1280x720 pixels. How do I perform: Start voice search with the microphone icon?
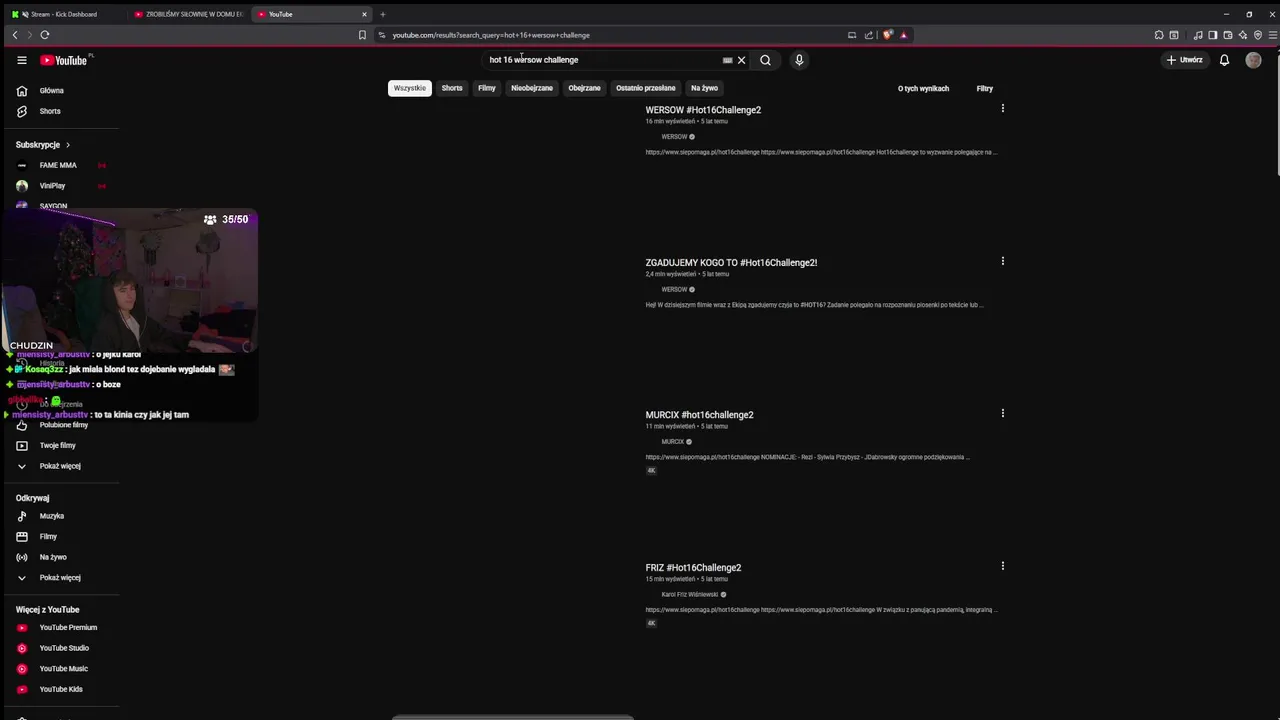[x=799, y=60]
